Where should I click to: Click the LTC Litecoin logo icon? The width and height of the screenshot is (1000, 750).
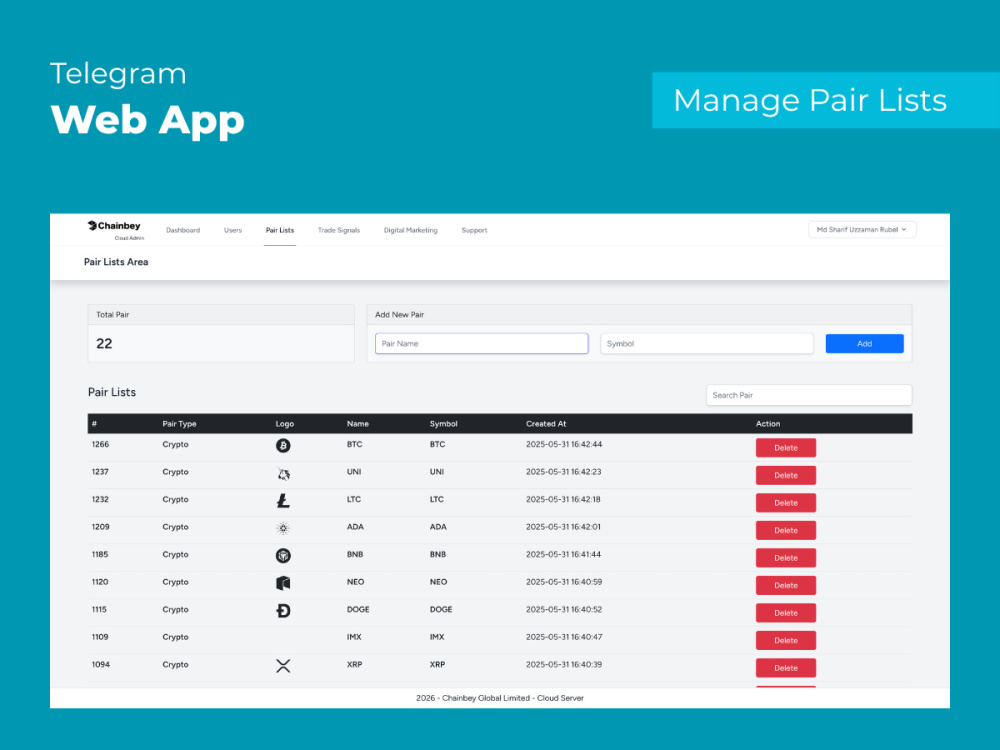click(x=283, y=501)
